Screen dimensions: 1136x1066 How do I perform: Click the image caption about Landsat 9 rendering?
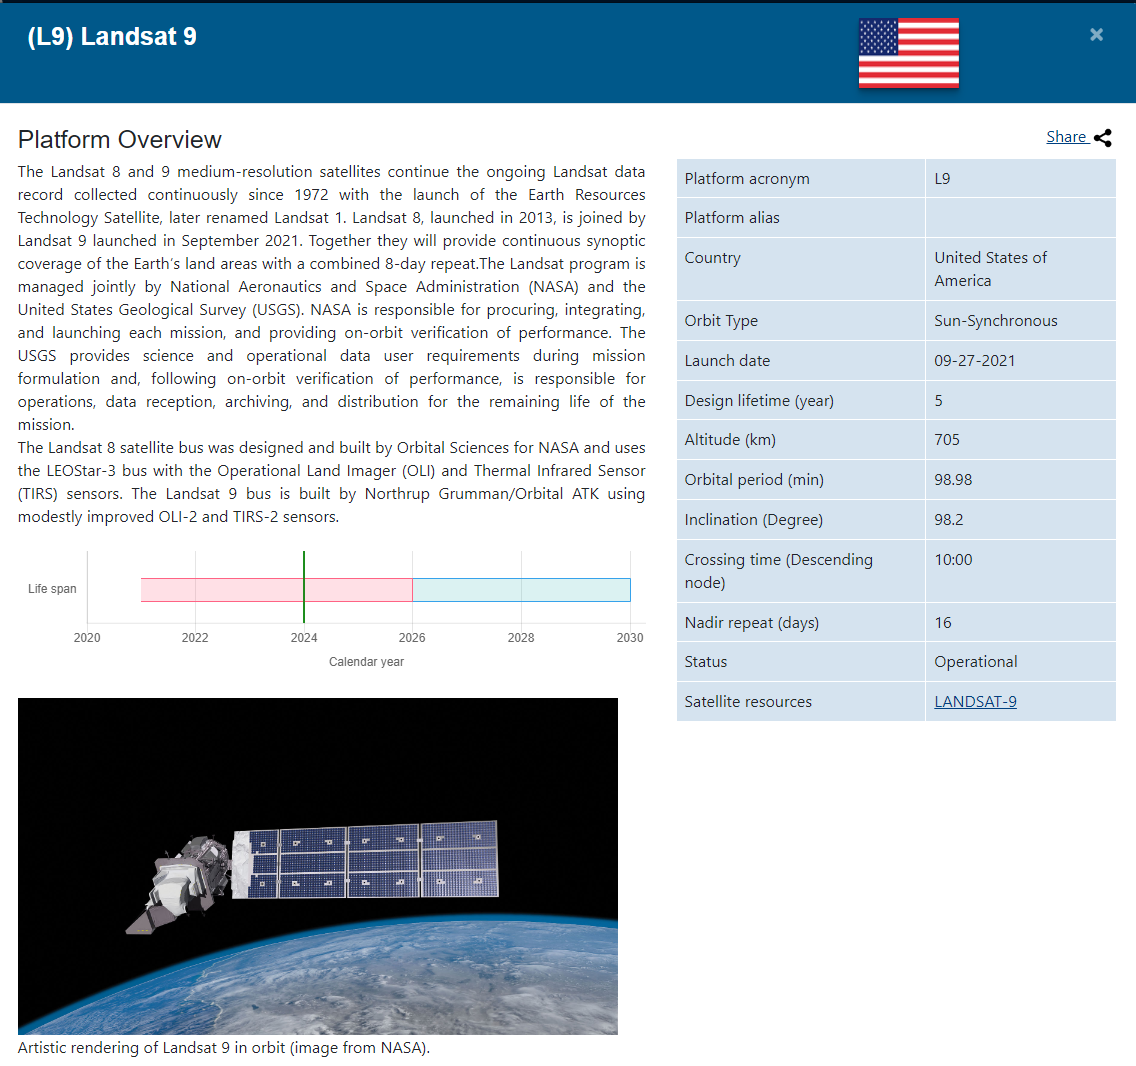[224, 1047]
